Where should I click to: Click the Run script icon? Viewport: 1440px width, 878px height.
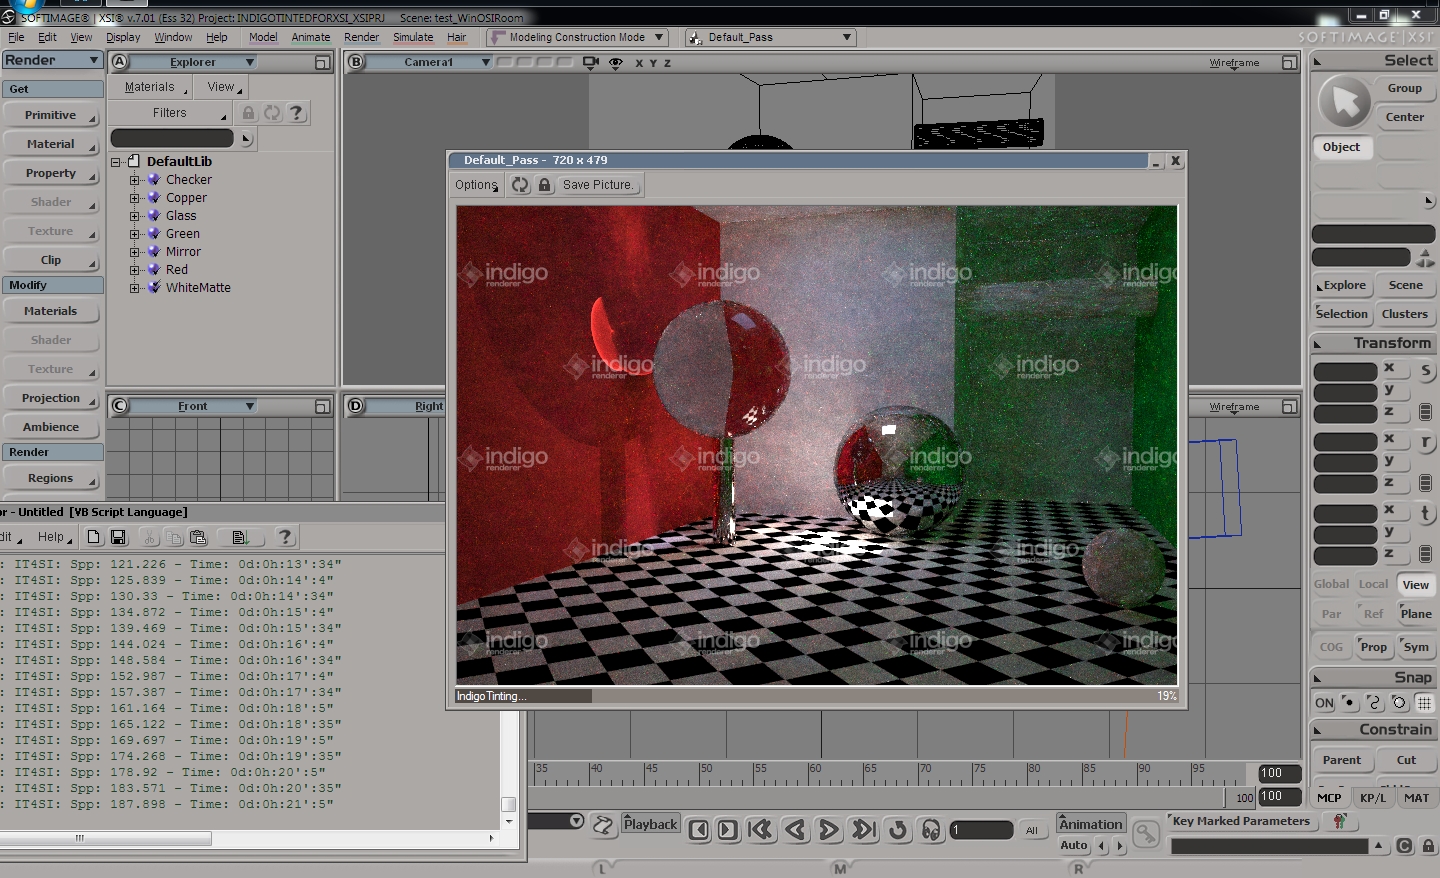click(x=240, y=537)
